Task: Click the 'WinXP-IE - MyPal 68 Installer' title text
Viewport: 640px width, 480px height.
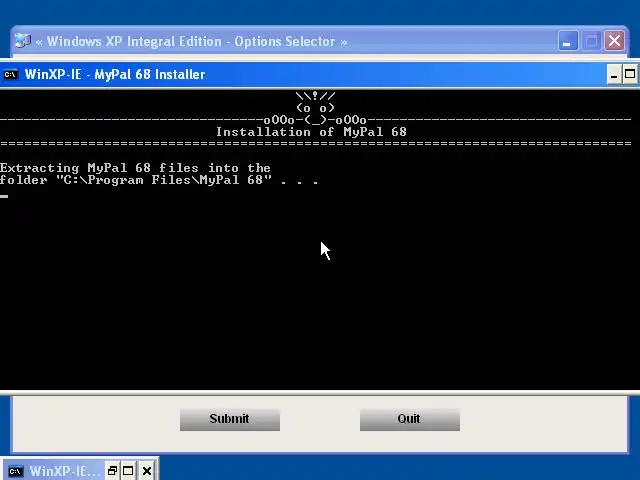Action: pyautogui.click(x=115, y=75)
